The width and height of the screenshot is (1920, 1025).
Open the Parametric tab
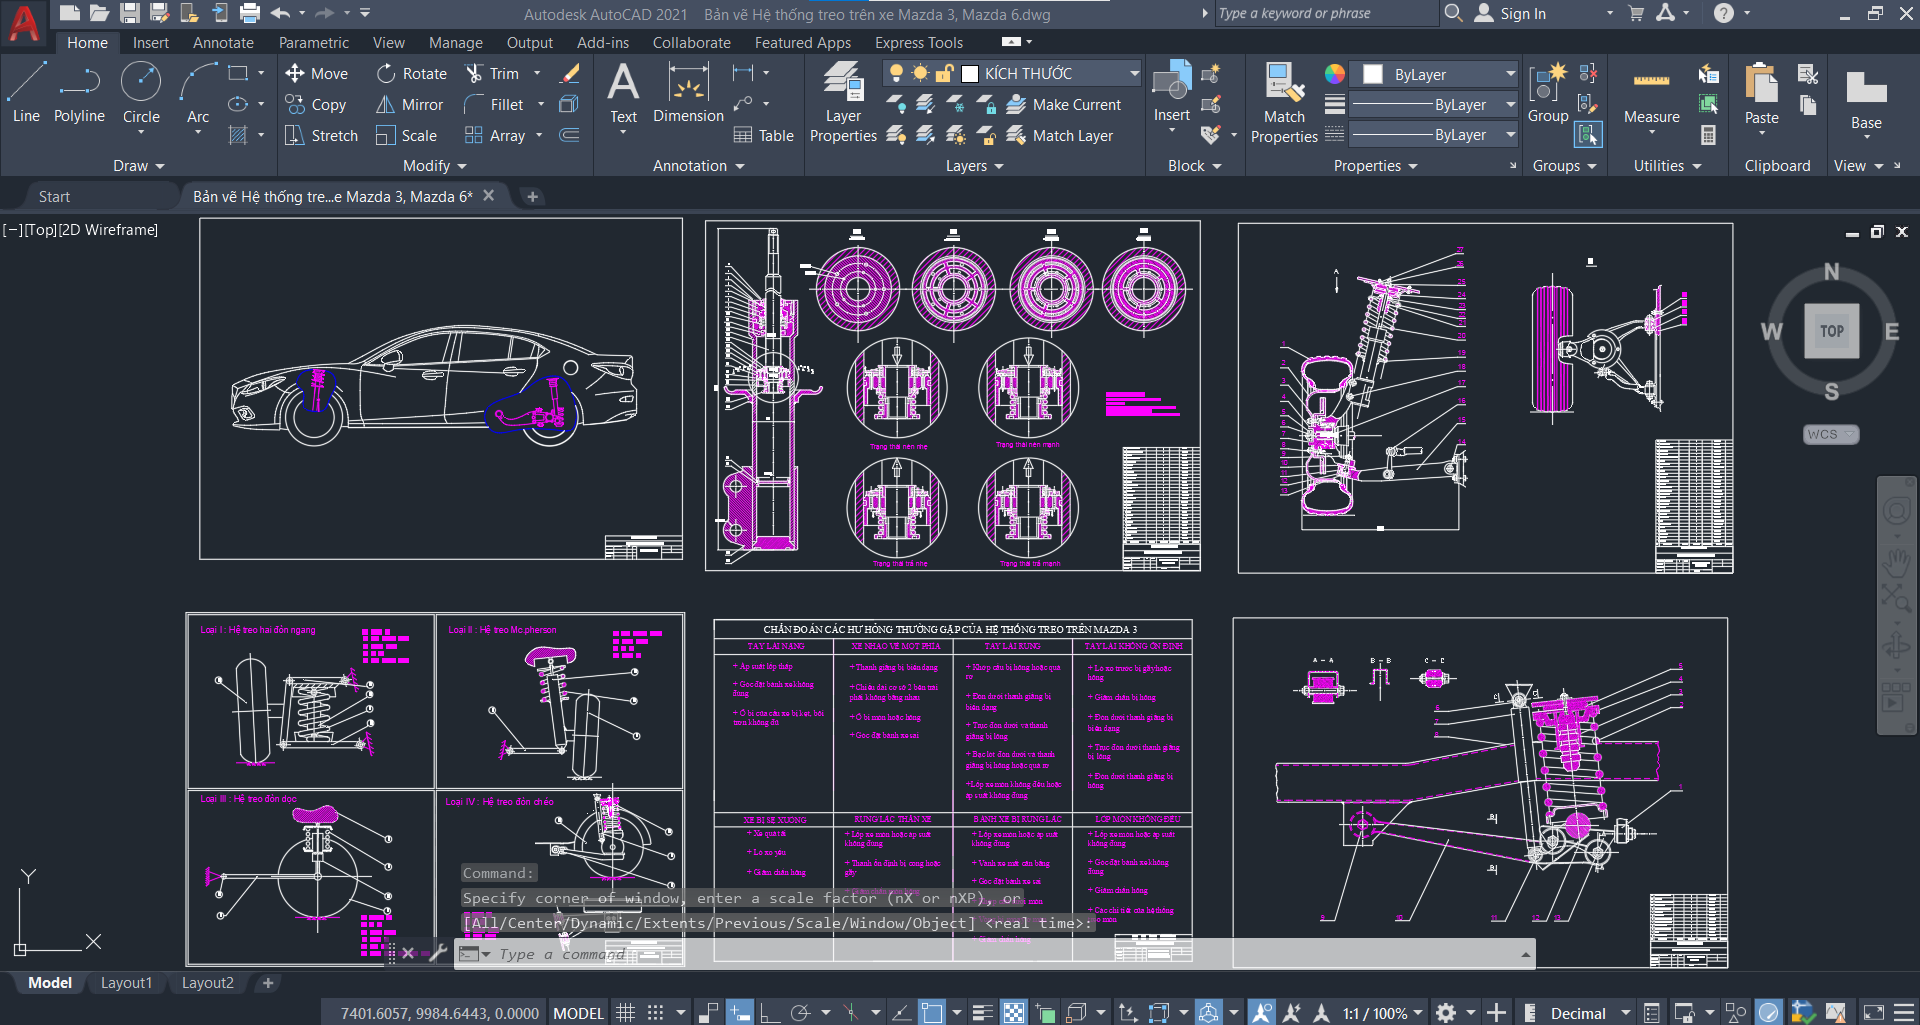pyautogui.click(x=314, y=42)
